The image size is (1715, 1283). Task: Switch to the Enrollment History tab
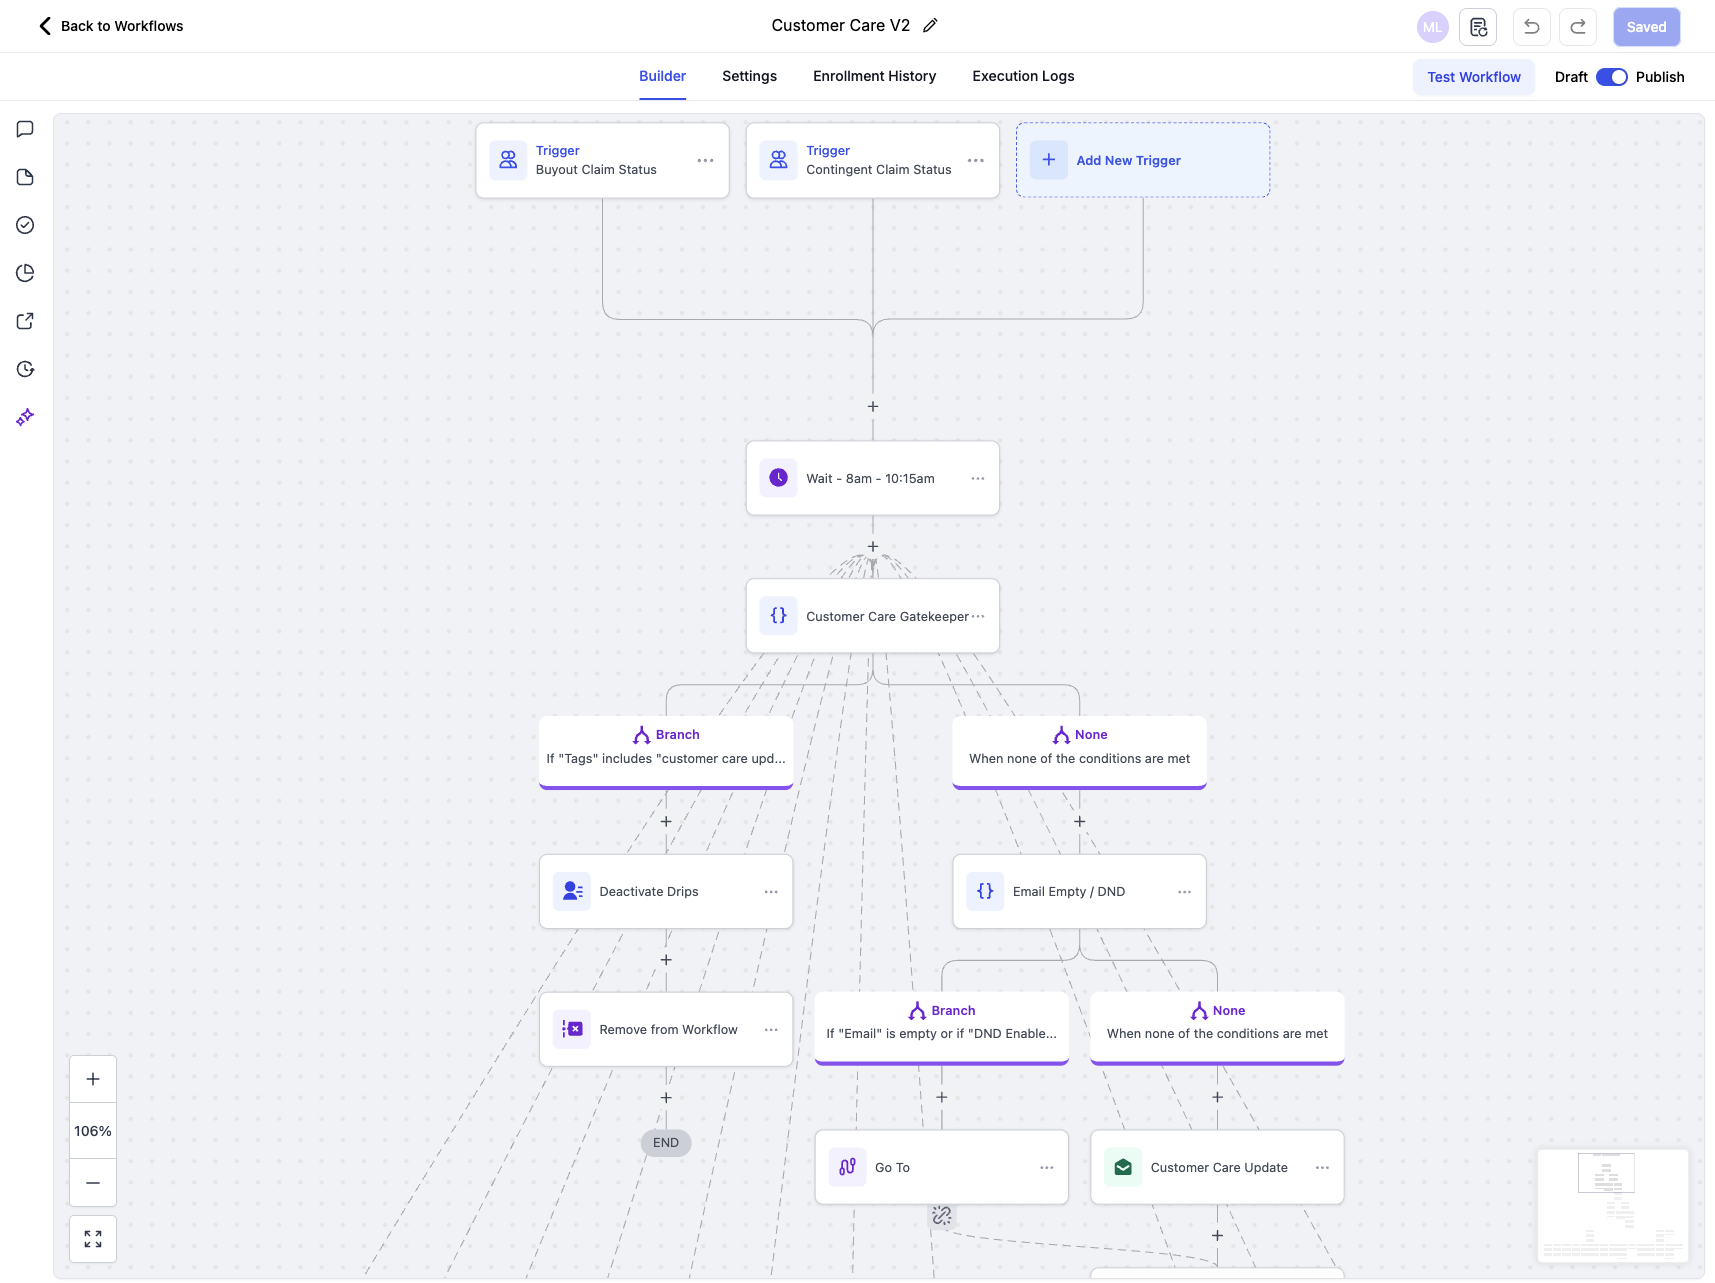[874, 76]
